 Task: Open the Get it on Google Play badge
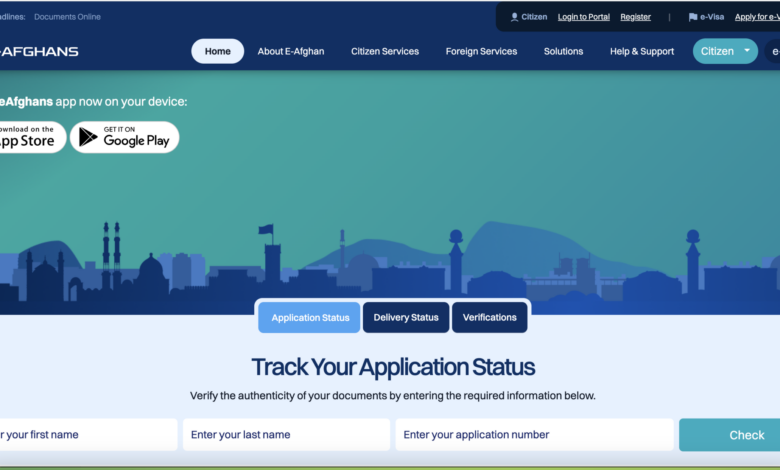coord(125,137)
